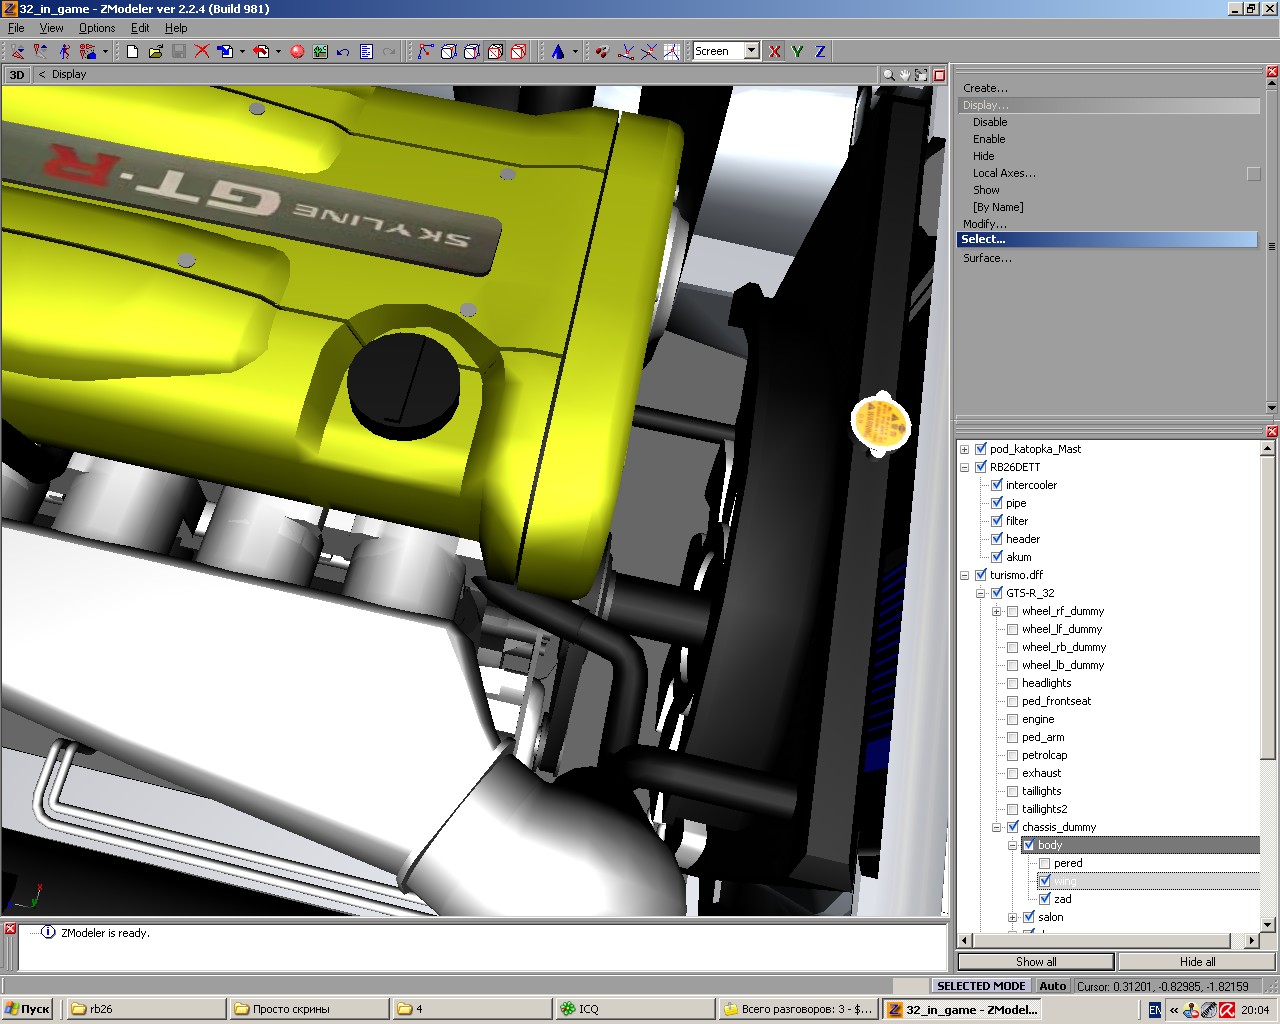This screenshot has width=1280, height=1024.
Task: Click the red X delete icon
Action: (202, 51)
